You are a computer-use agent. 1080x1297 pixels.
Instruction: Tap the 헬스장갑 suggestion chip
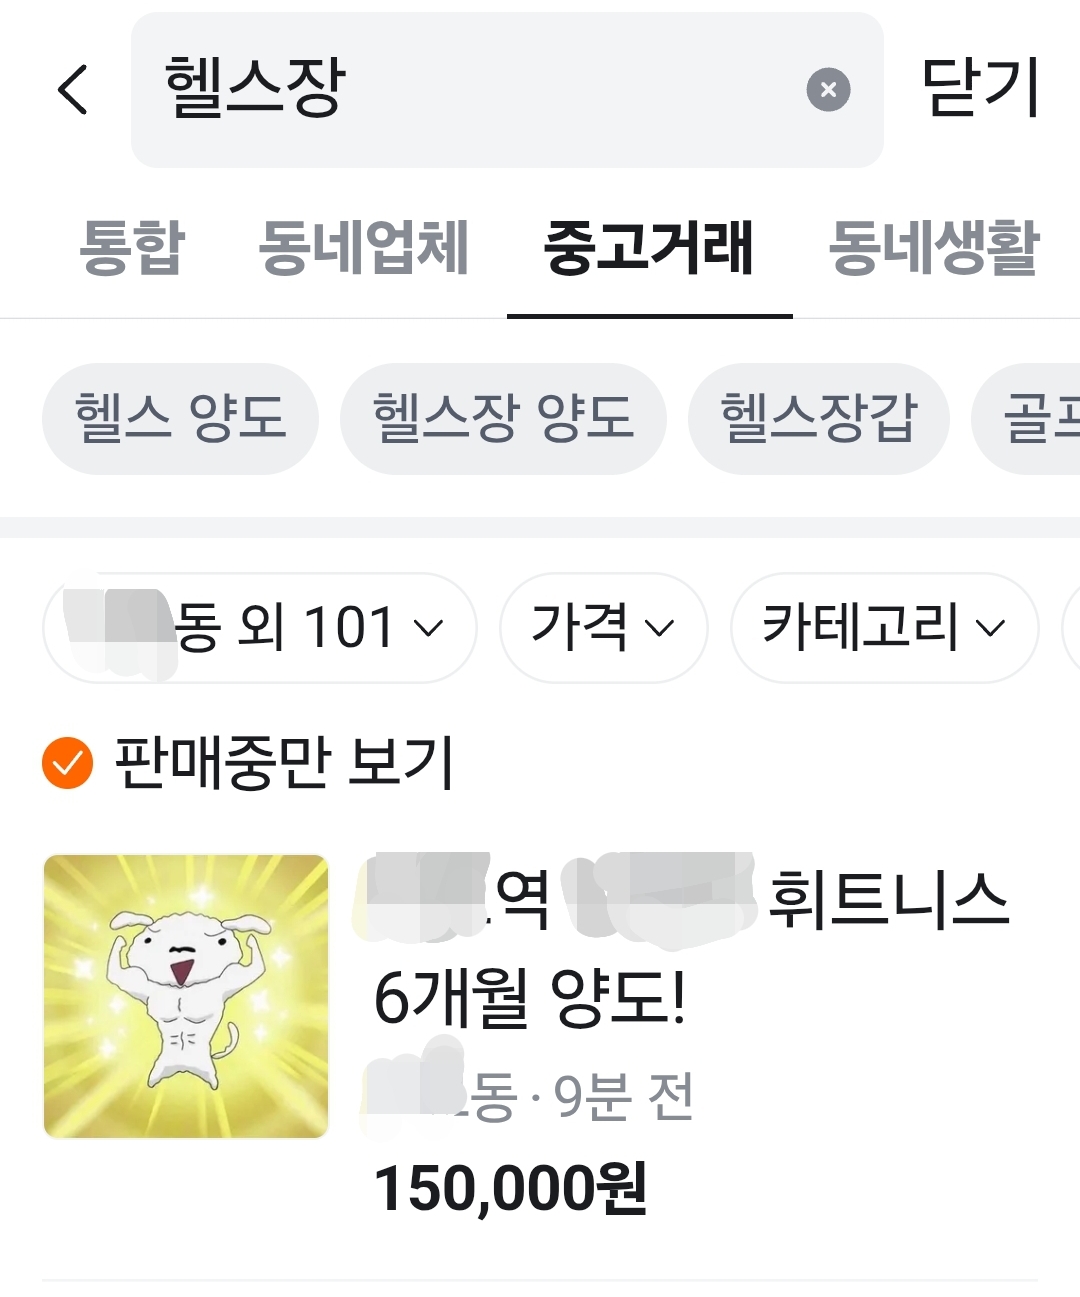tap(818, 418)
